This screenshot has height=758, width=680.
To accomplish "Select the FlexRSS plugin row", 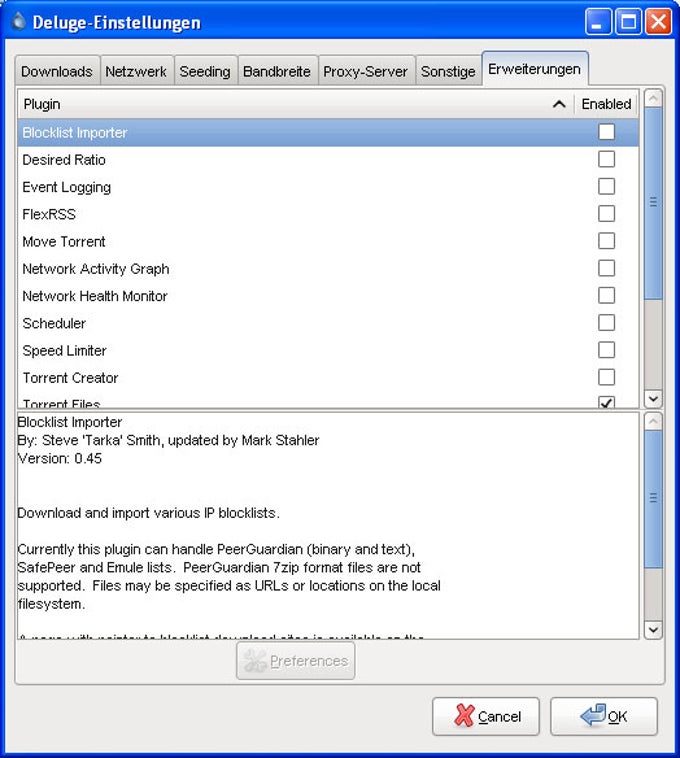I will tap(328, 214).
